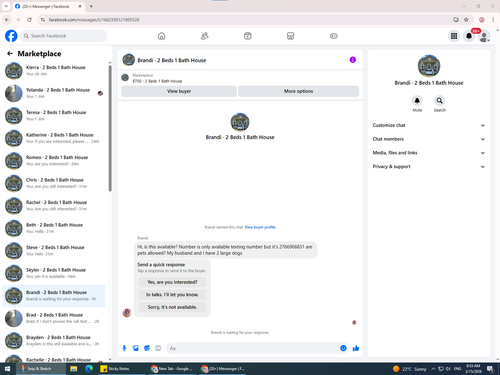This screenshot has height=375, width=500.
Task: Open the Brayden conversation
Action: tap(54, 341)
